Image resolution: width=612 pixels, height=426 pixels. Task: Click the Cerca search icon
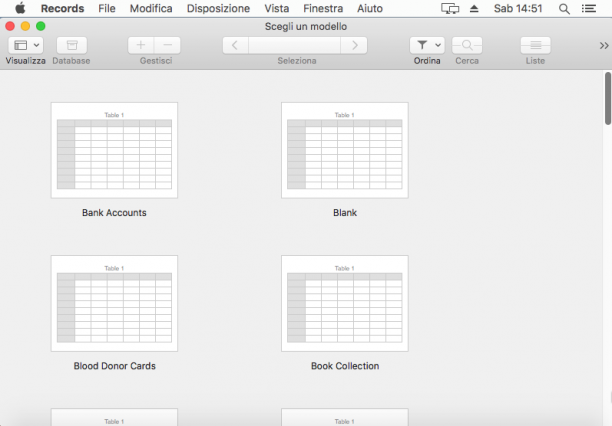[467, 45]
